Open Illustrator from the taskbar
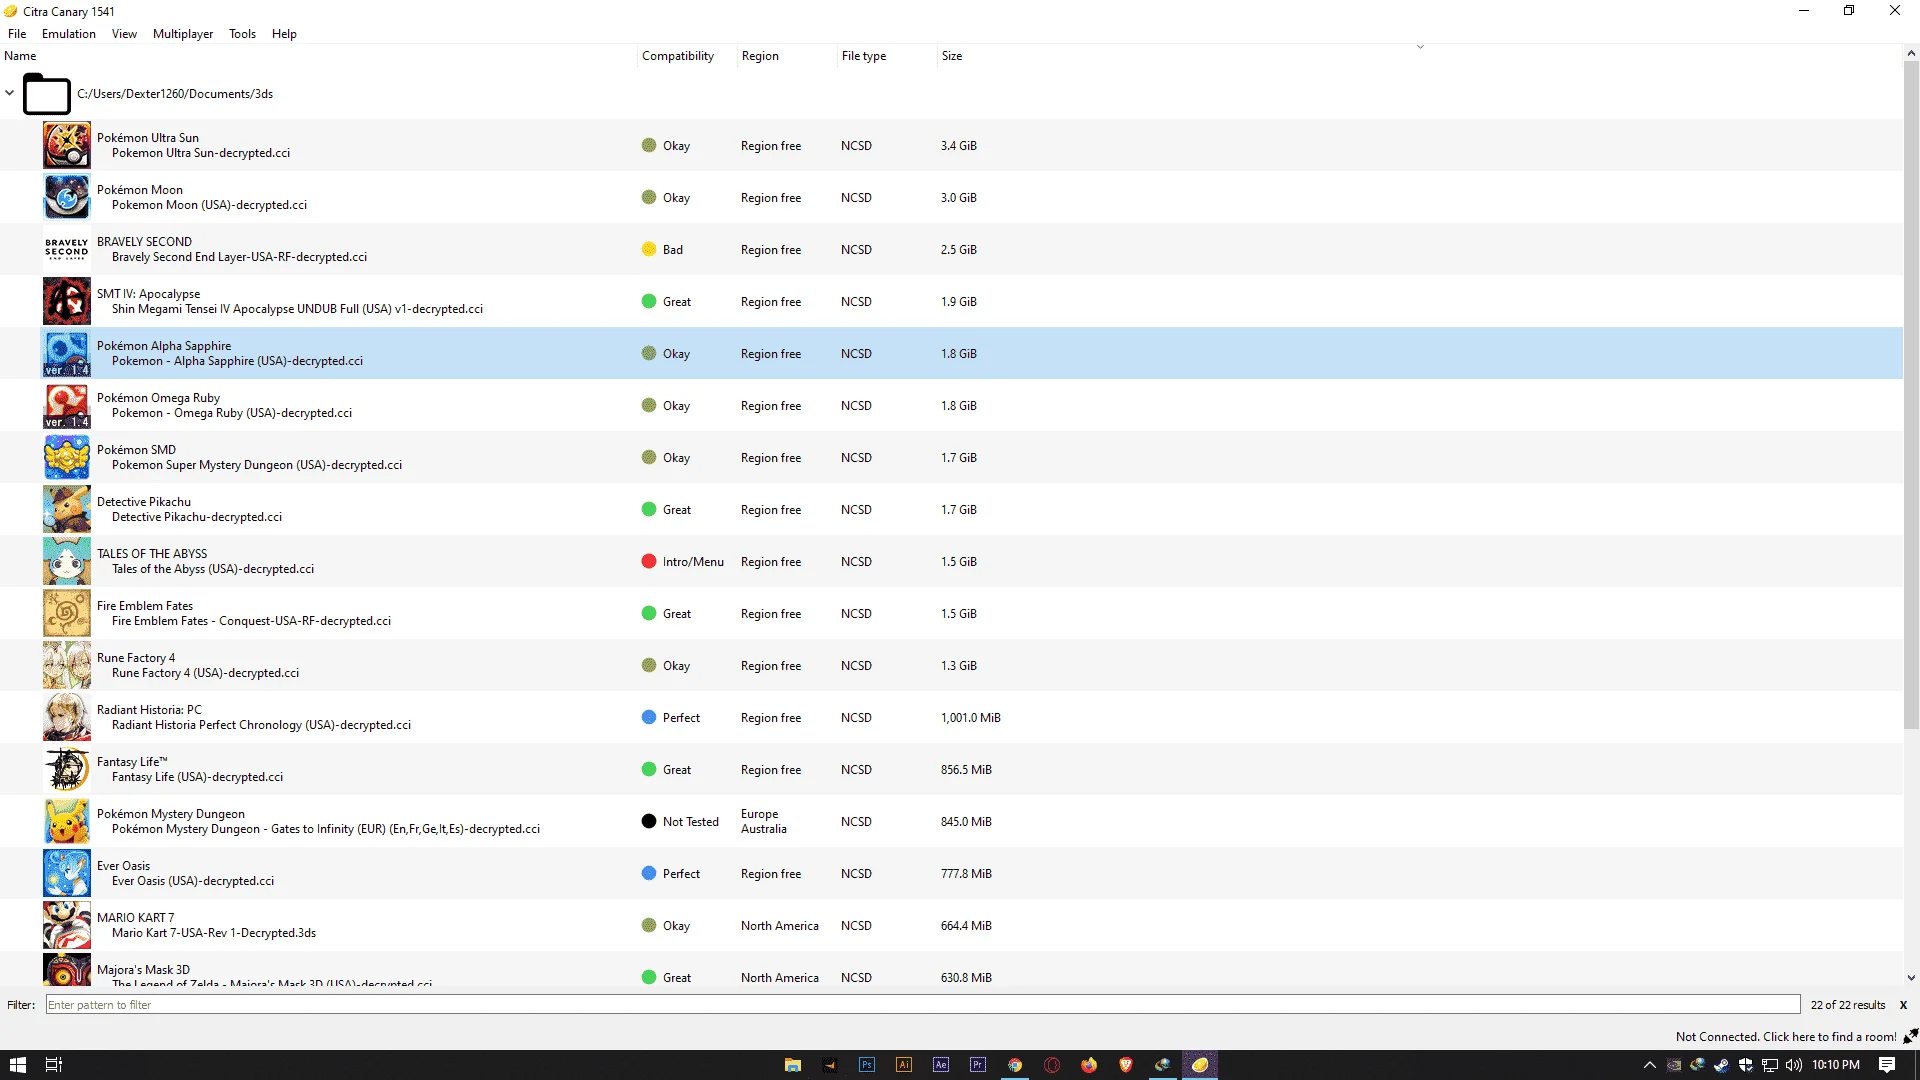 (903, 1065)
